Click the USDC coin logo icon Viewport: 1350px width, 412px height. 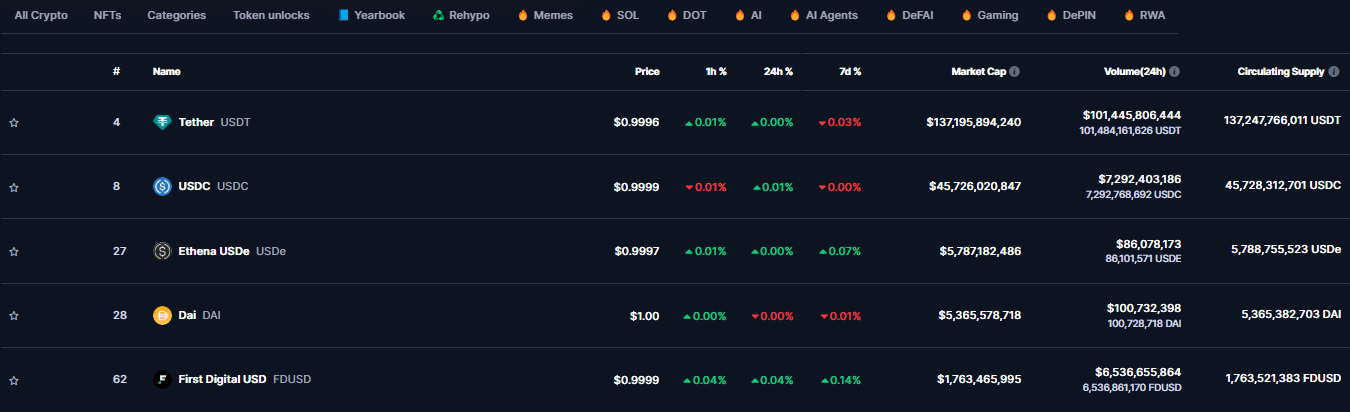pos(162,186)
